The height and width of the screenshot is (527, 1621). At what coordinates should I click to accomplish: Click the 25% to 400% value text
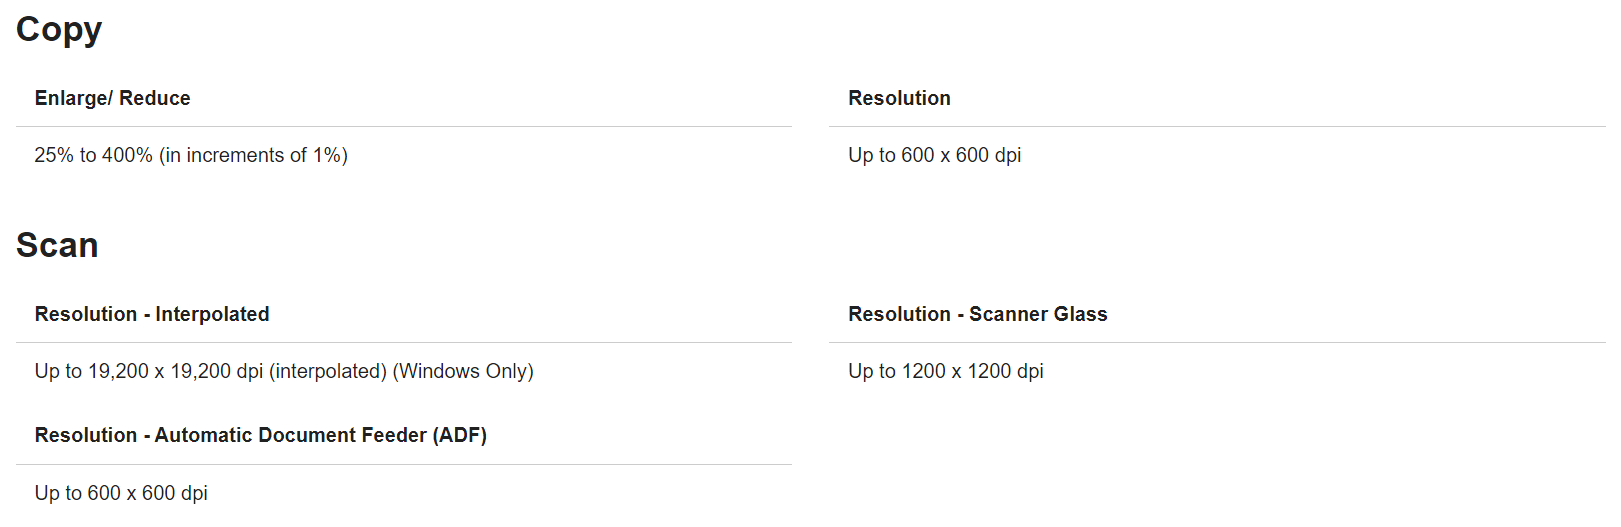click(93, 155)
